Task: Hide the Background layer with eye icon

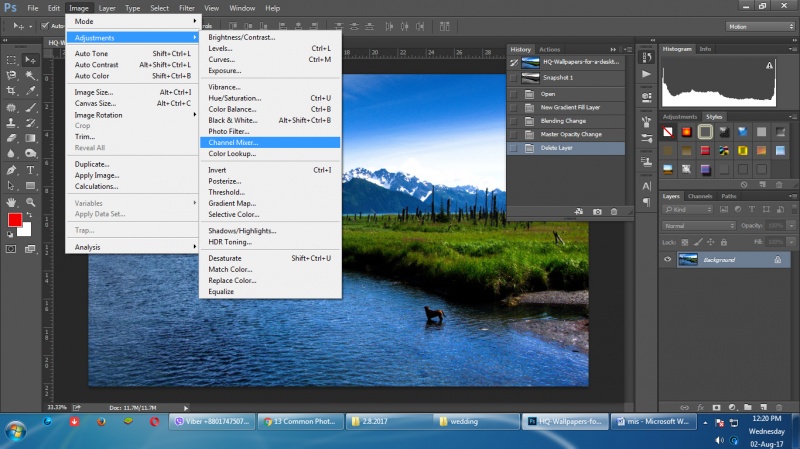Action: tap(668, 259)
